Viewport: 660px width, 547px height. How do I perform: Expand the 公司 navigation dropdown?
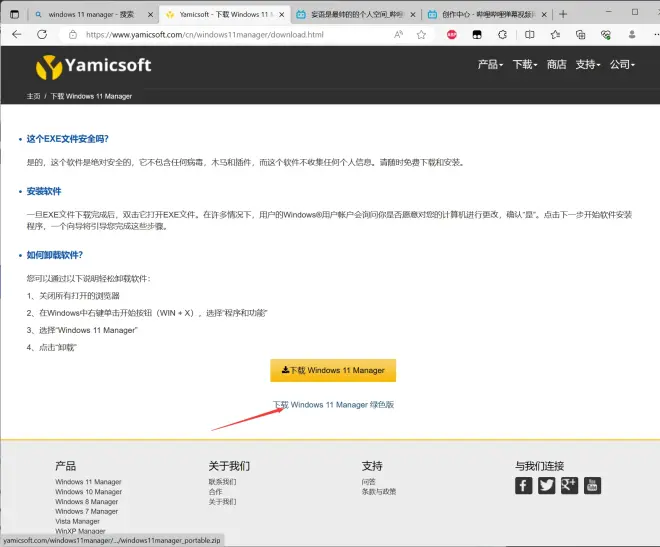pyautogui.click(x=623, y=64)
